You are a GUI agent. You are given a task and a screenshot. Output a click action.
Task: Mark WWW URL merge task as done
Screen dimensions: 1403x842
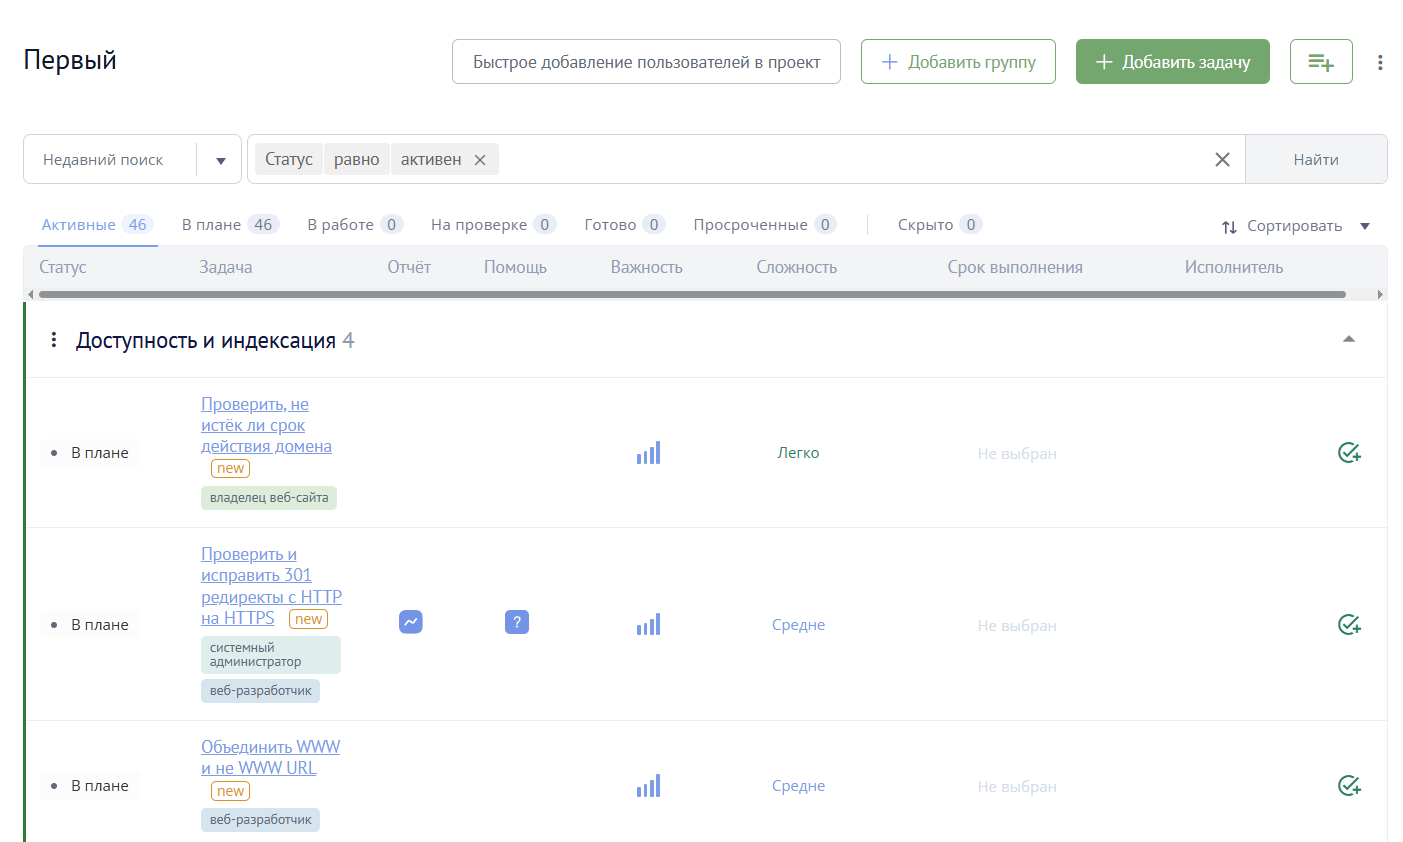click(1349, 786)
